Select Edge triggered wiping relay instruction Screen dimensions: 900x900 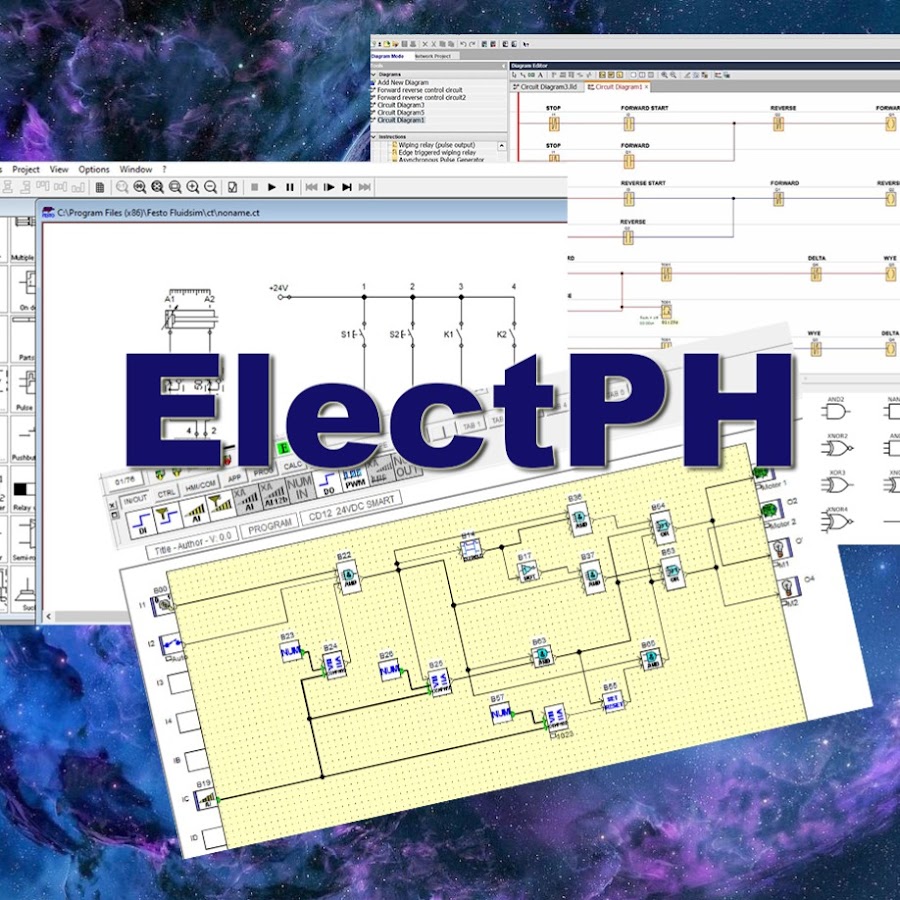point(437,153)
